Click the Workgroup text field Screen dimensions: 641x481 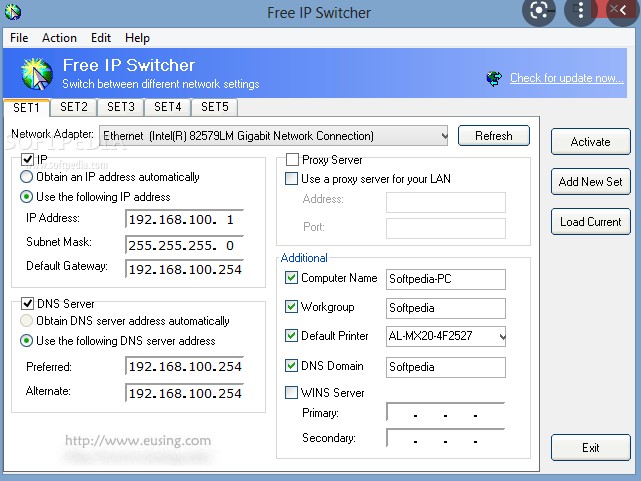click(x=446, y=308)
